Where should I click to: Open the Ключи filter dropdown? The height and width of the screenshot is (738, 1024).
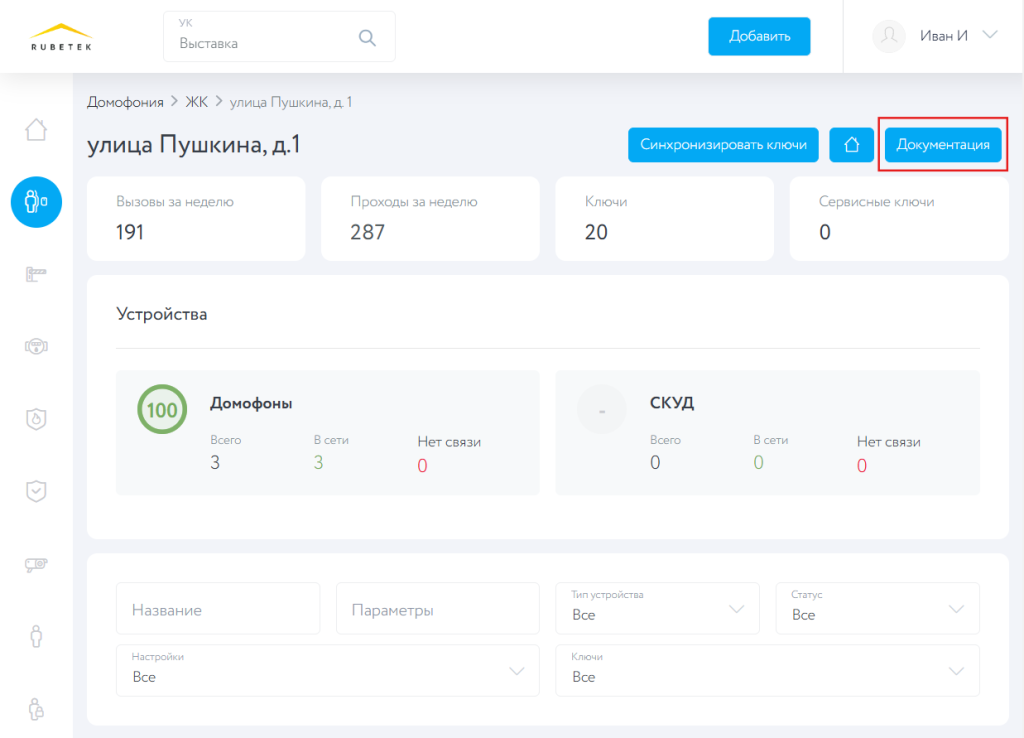coord(767,670)
